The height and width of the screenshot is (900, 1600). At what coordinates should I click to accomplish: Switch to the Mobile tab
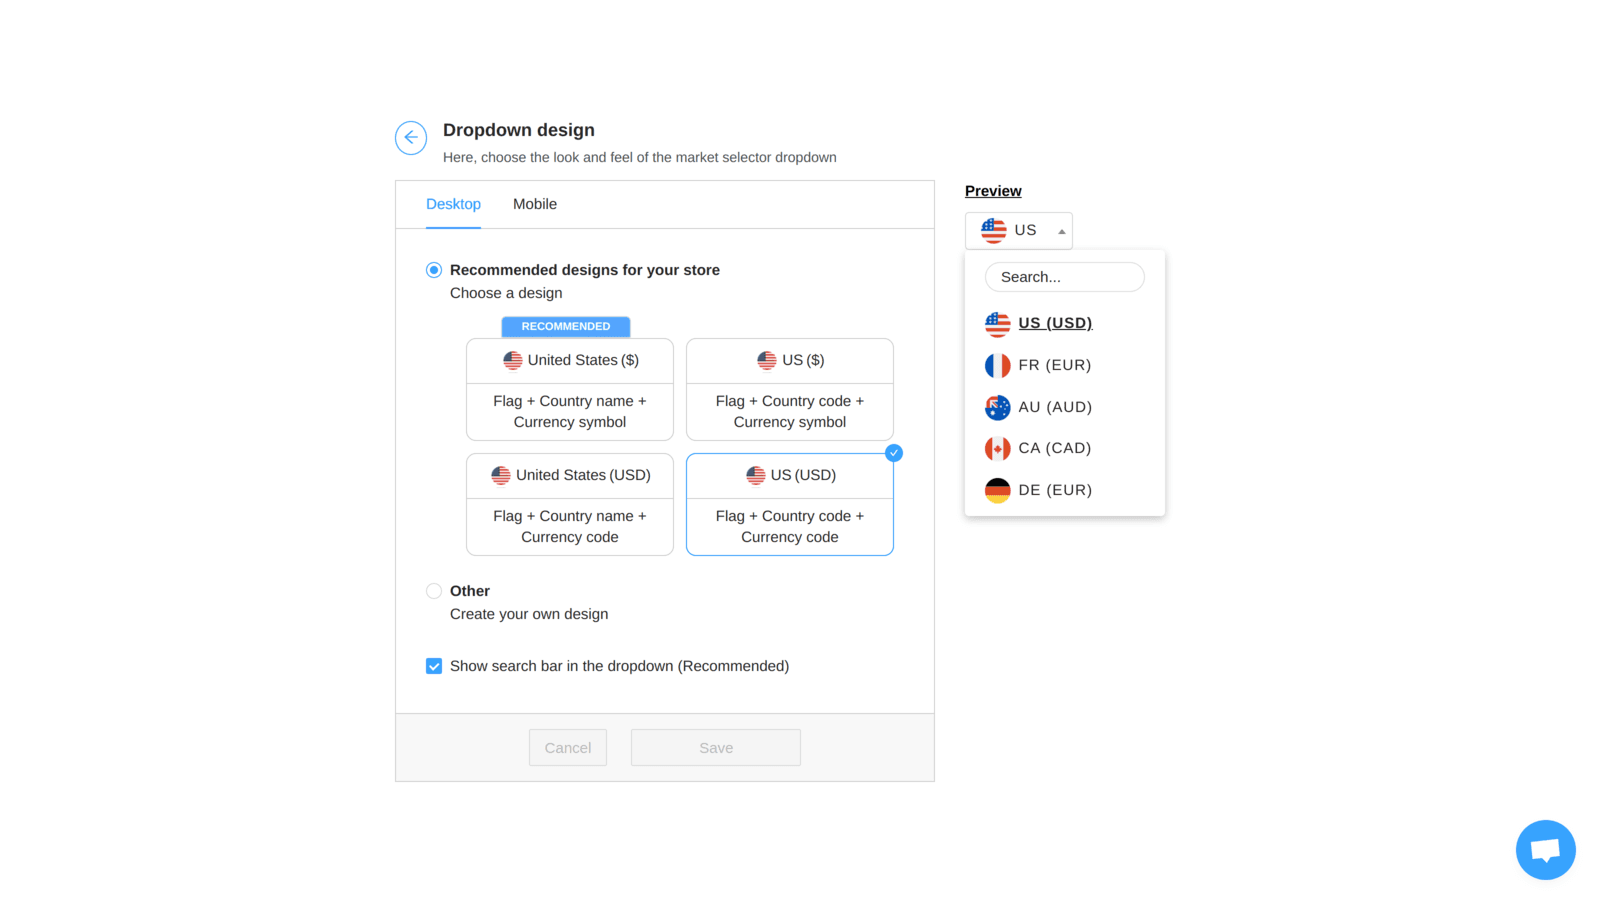coord(535,204)
